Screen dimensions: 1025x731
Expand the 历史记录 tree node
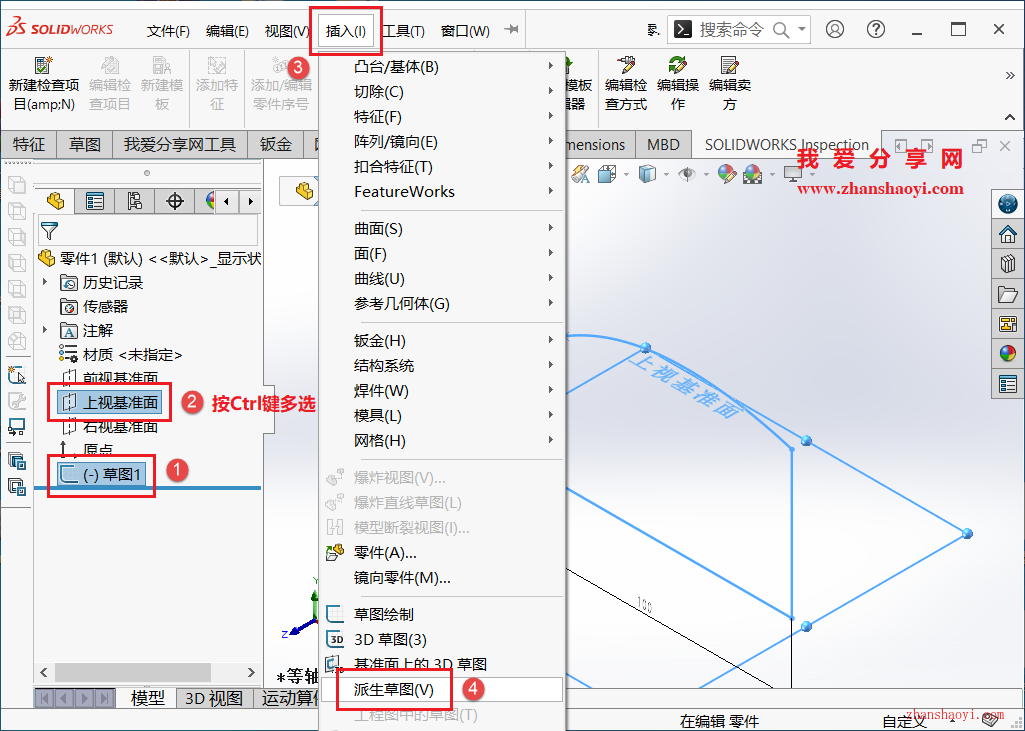point(45,282)
